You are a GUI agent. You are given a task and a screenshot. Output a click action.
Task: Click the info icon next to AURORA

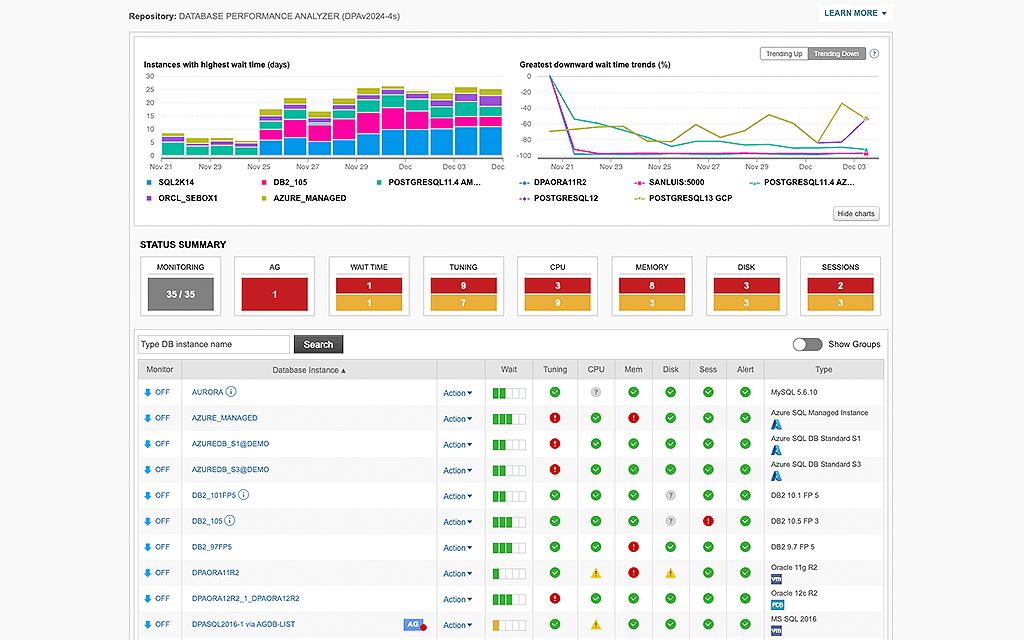231,392
